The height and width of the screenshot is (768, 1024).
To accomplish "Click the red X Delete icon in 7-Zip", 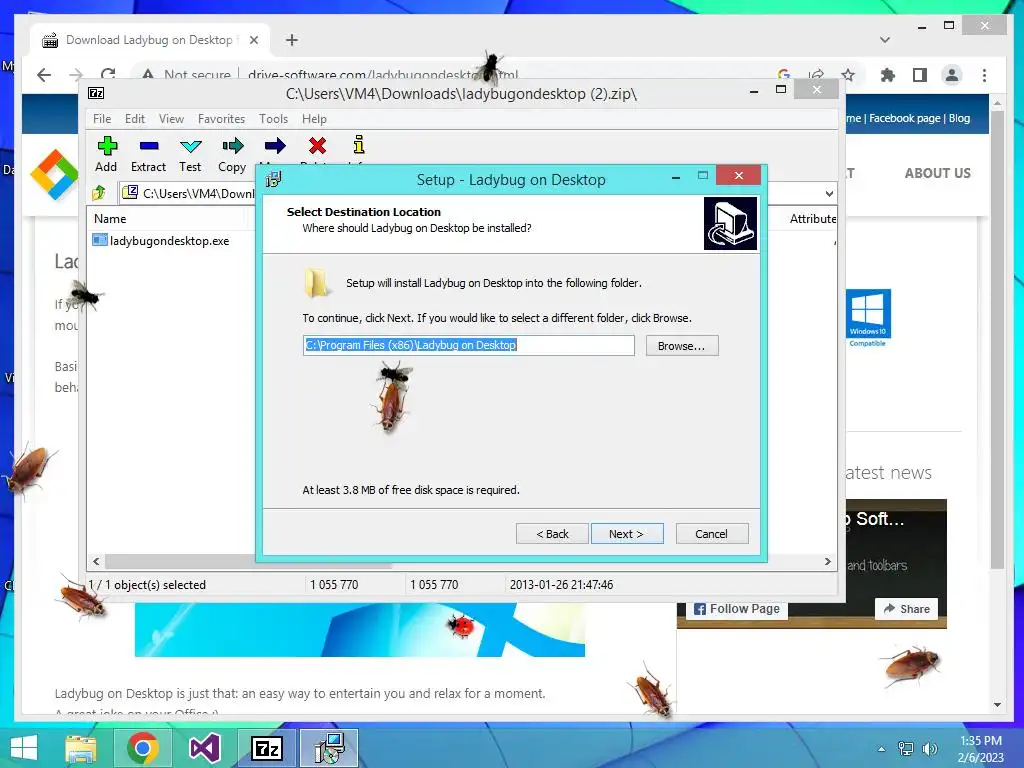I will (x=317, y=146).
